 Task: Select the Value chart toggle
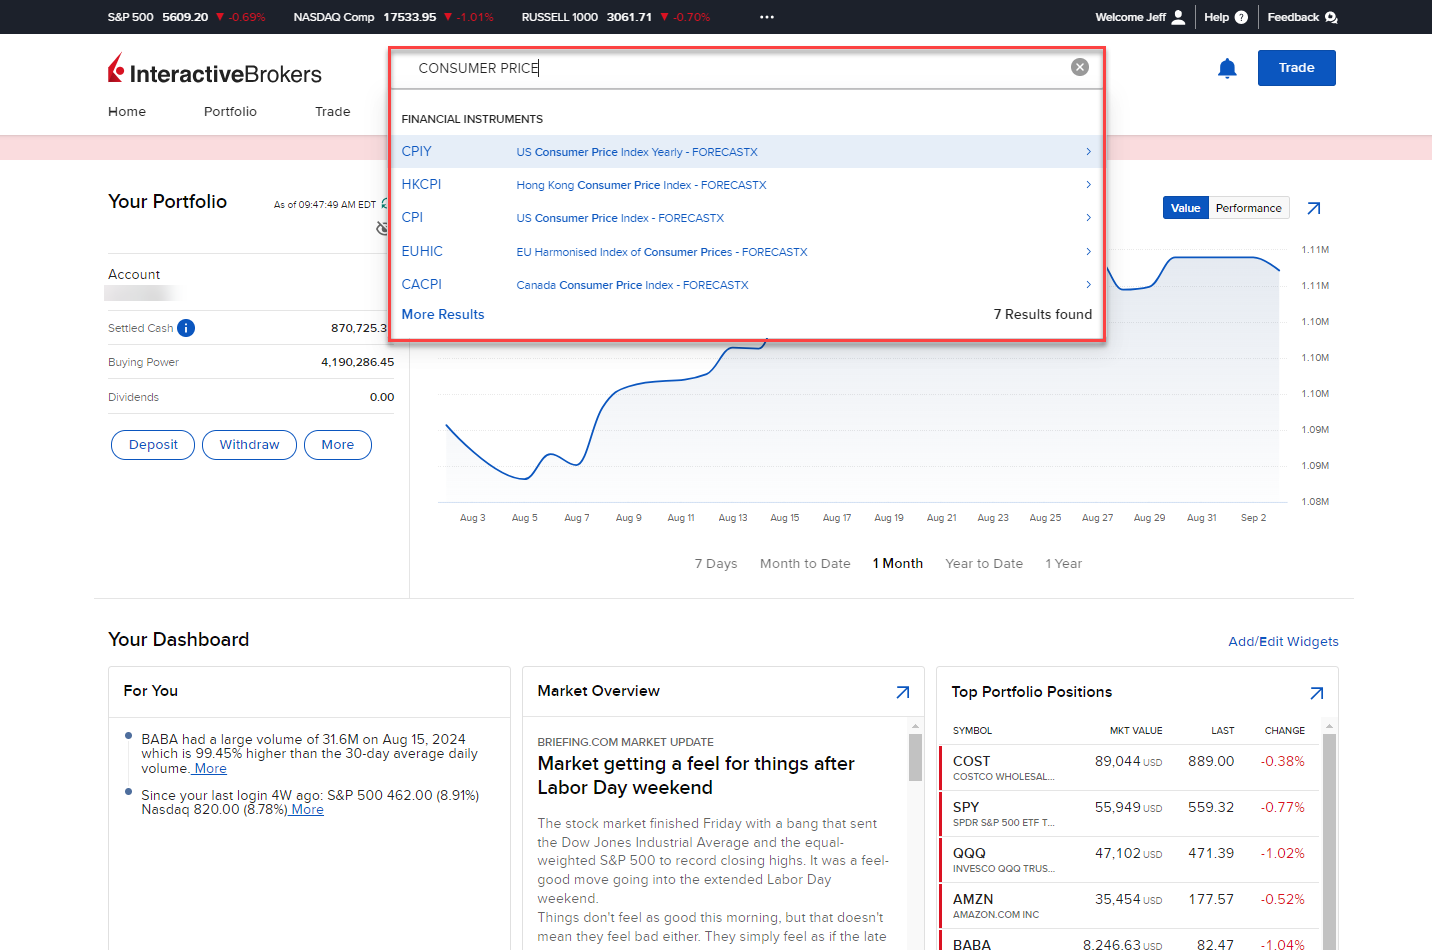[1186, 207]
